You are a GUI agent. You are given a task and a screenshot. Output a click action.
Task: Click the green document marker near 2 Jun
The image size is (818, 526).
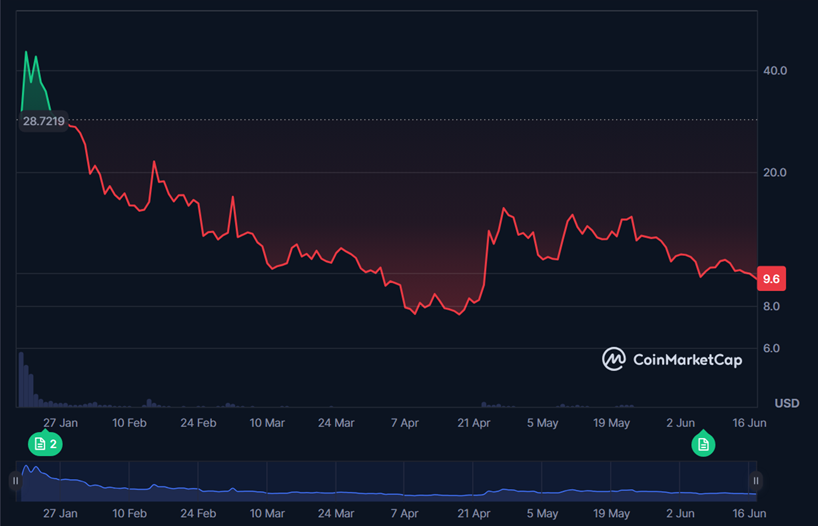pyautogui.click(x=703, y=444)
